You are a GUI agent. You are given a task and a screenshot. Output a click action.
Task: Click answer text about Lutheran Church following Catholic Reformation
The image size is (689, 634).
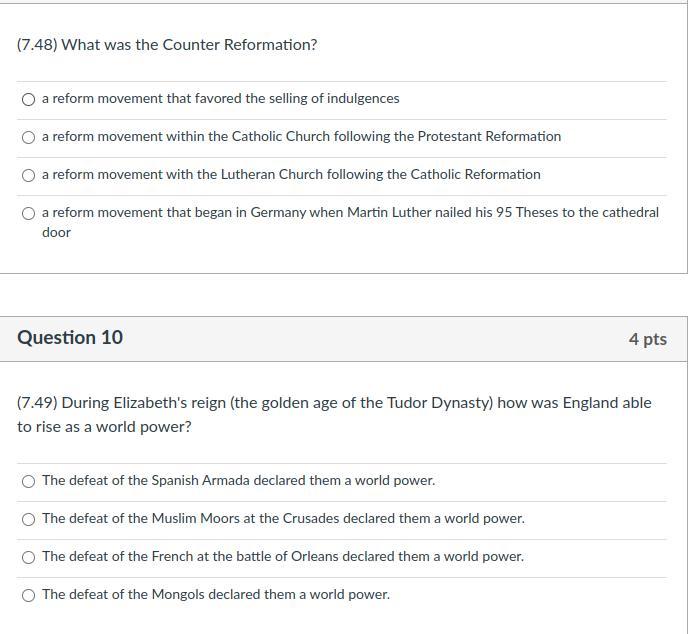tap(291, 174)
